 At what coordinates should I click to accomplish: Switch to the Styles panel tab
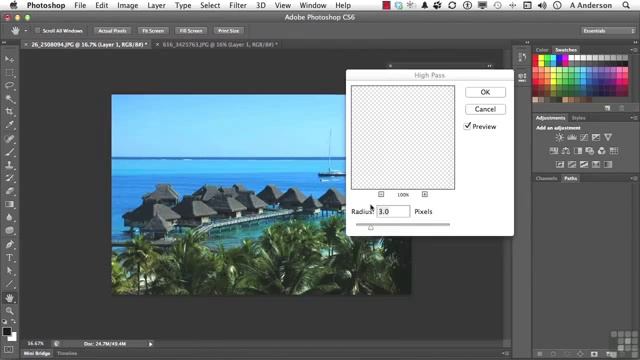(x=578, y=118)
